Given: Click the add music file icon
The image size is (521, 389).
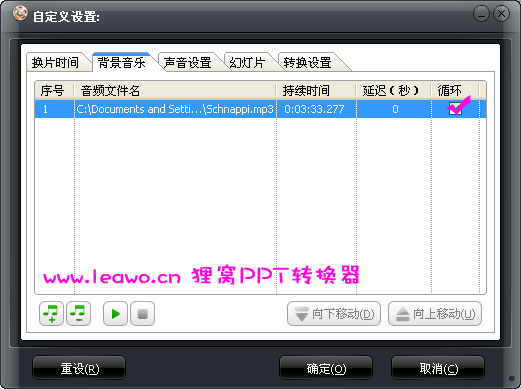Looking at the screenshot, I should (x=51, y=314).
